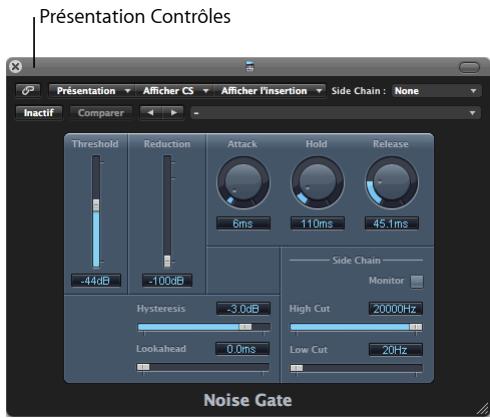Open the Afficher l'insertion menu
Viewport: 490px width, 418px height.
269,91
